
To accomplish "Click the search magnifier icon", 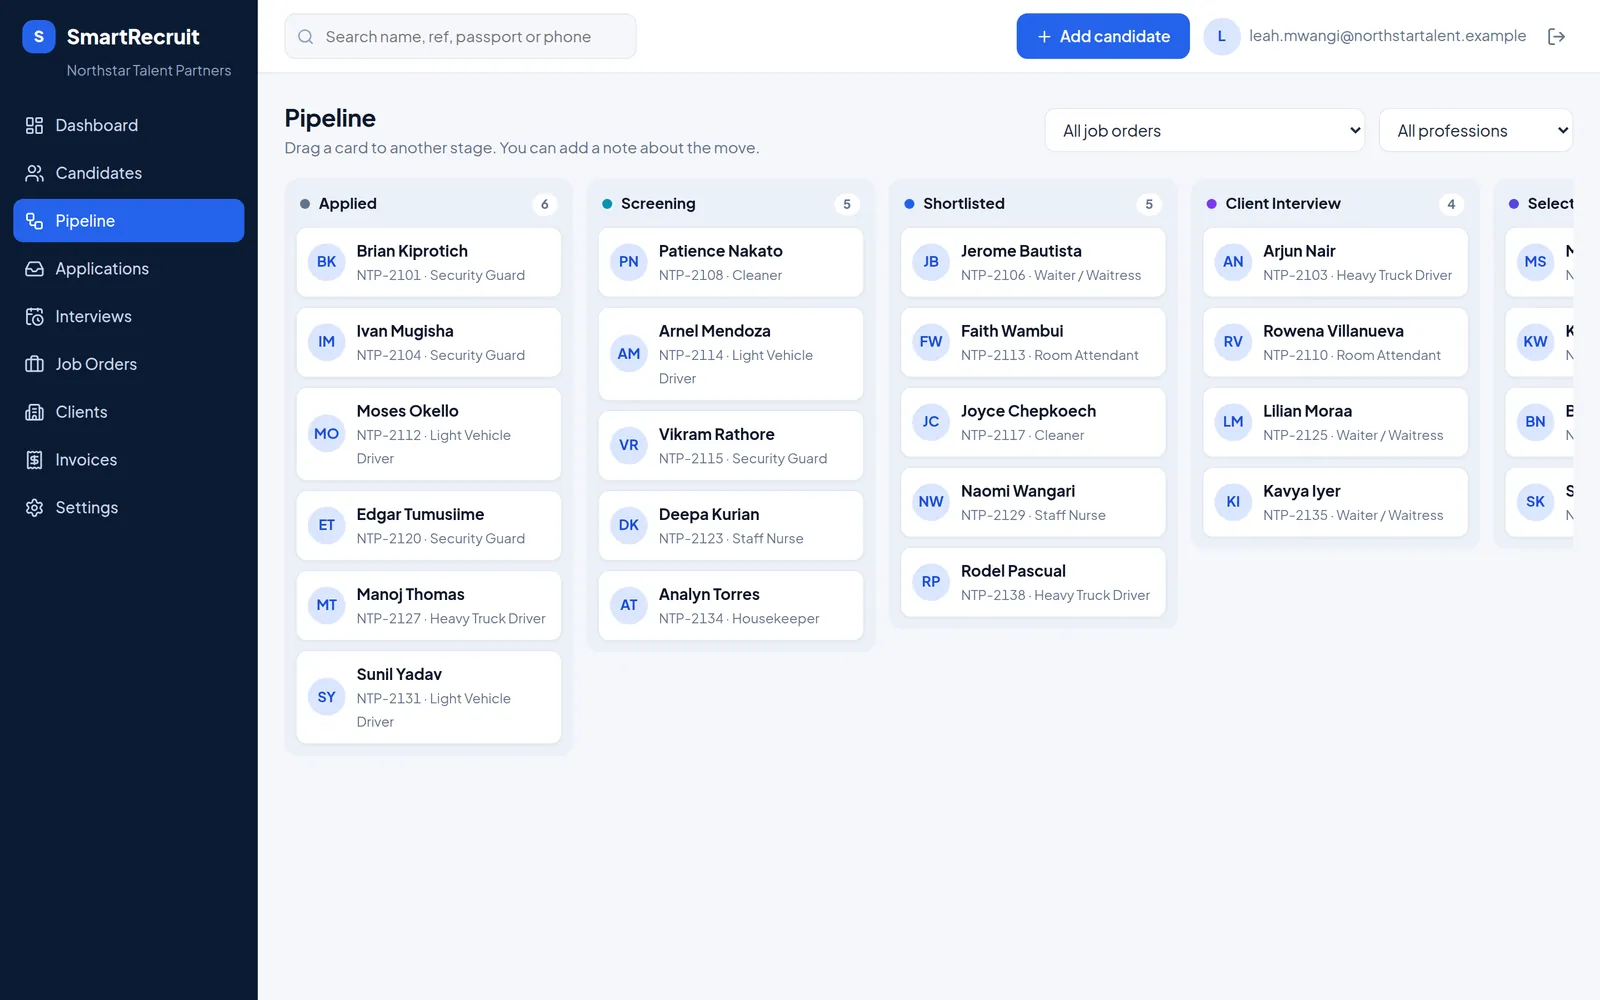I will [306, 37].
